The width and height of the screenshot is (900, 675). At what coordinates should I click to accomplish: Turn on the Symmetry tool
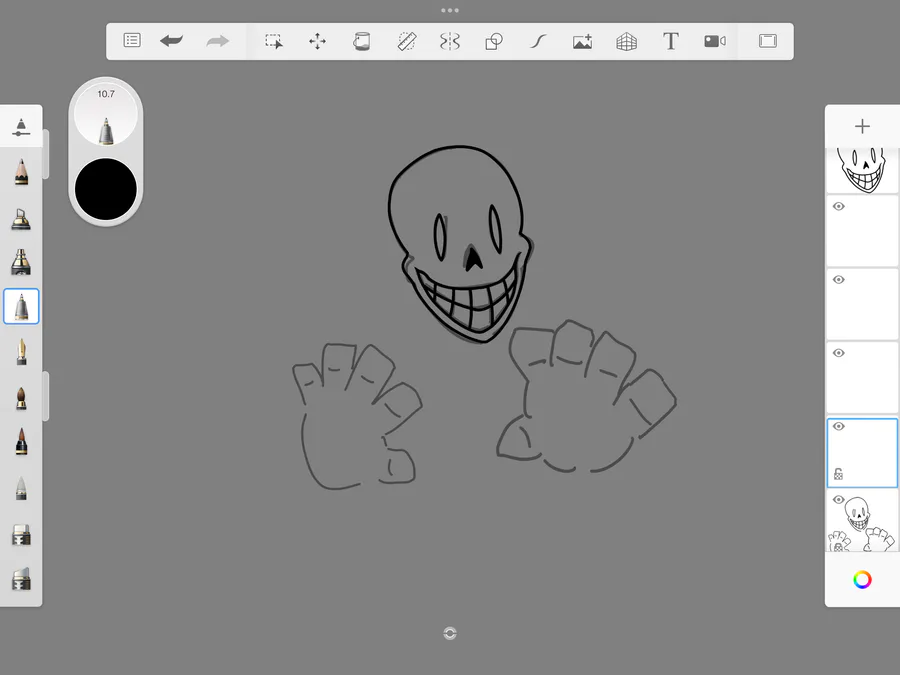(450, 41)
